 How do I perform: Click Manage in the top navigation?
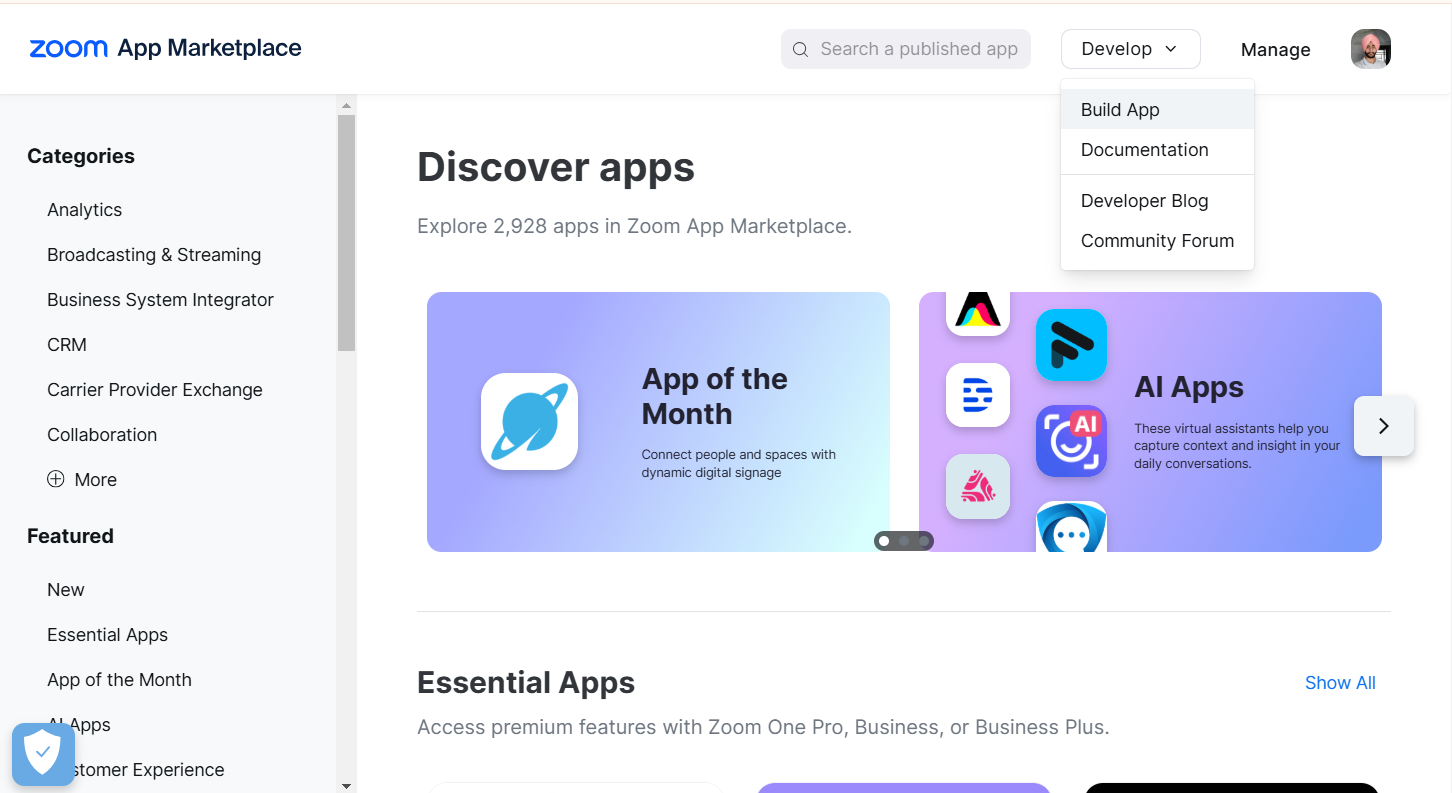(x=1275, y=50)
